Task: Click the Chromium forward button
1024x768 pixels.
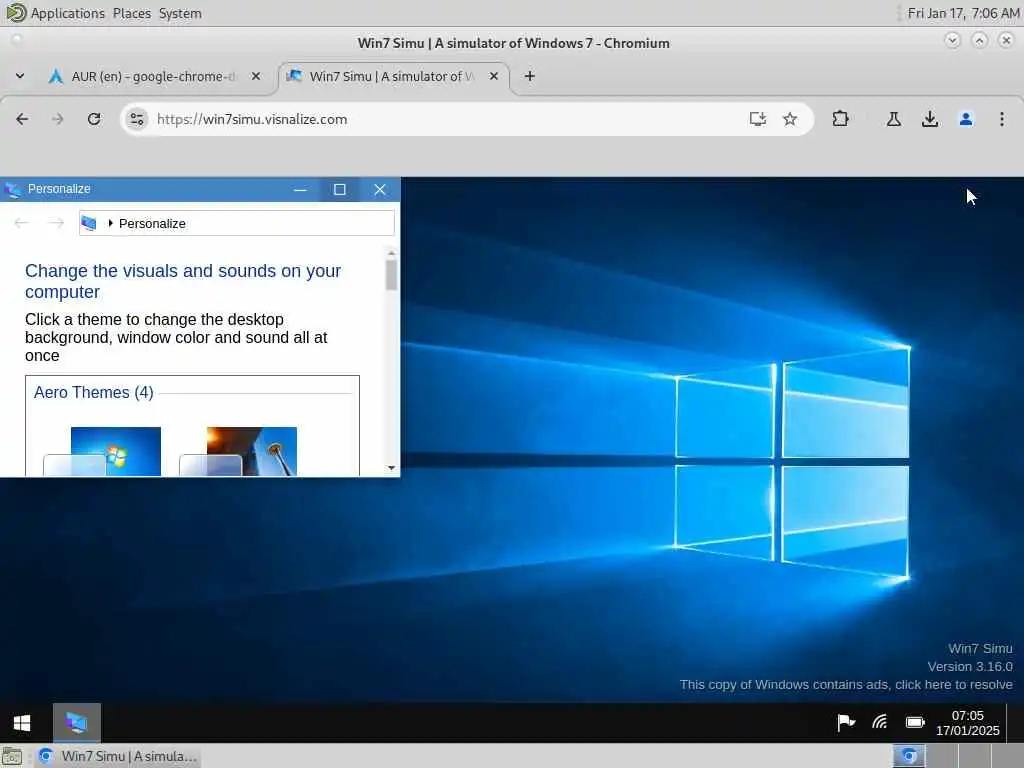Action: pyautogui.click(x=58, y=119)
